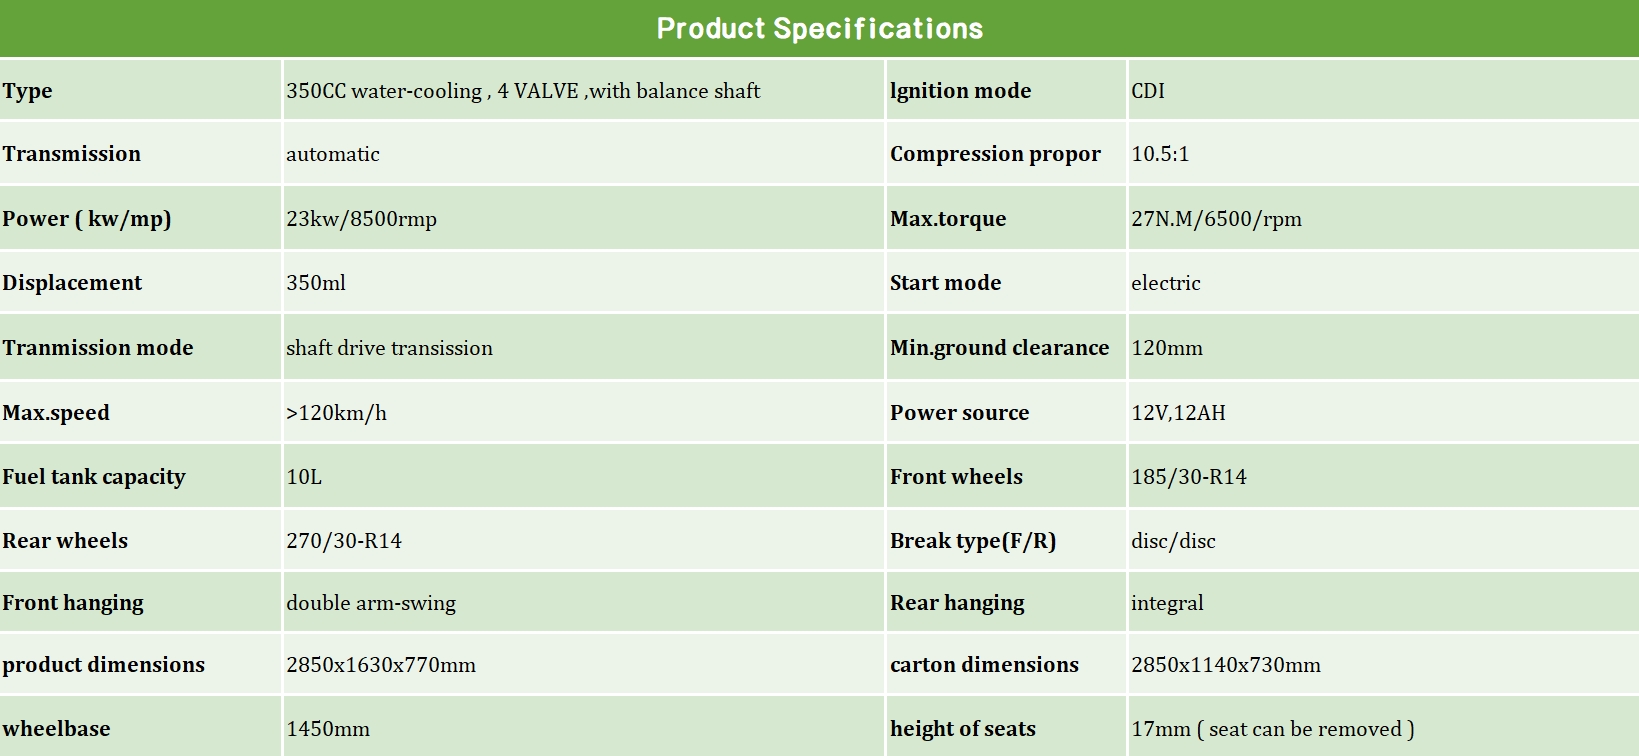Click the wheelbase 1450mm value

click(x=328, y=729)
